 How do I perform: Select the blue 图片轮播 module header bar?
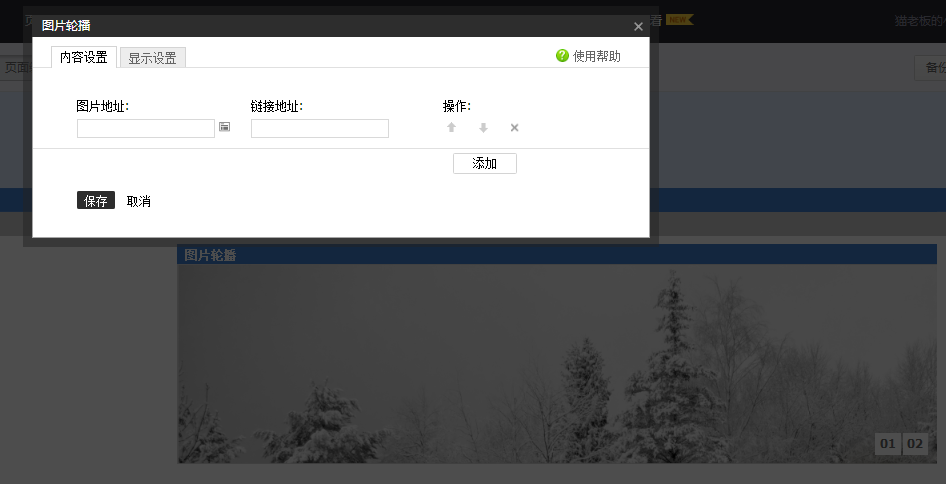pyautogui.click(x=556, y=255)
